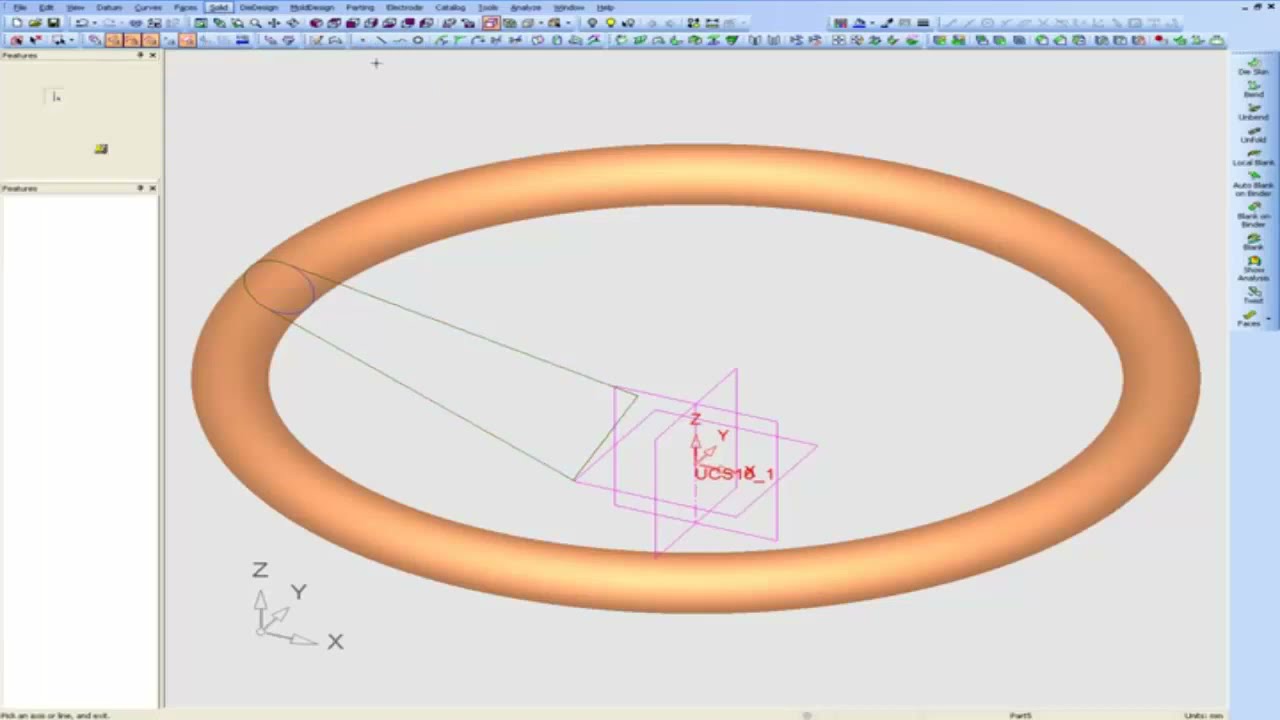
Task: Create a new file with the New icon
Action: point(16,23)
